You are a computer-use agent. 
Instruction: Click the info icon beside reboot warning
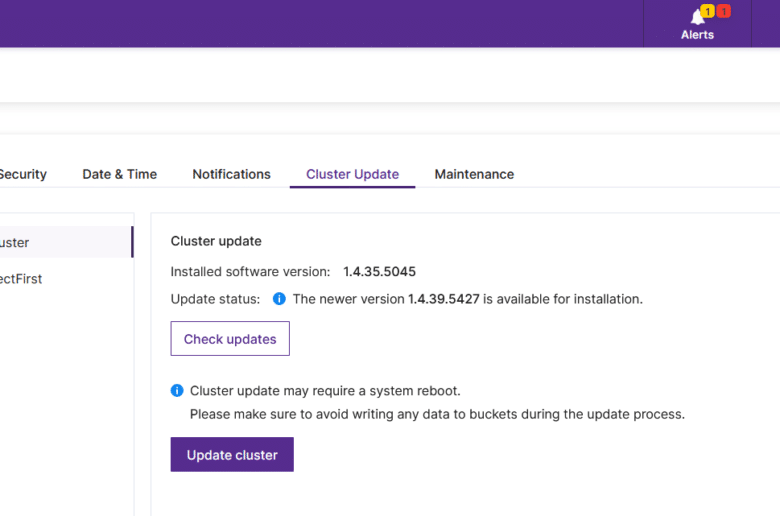pyautogui.click(x=177, y=391)
